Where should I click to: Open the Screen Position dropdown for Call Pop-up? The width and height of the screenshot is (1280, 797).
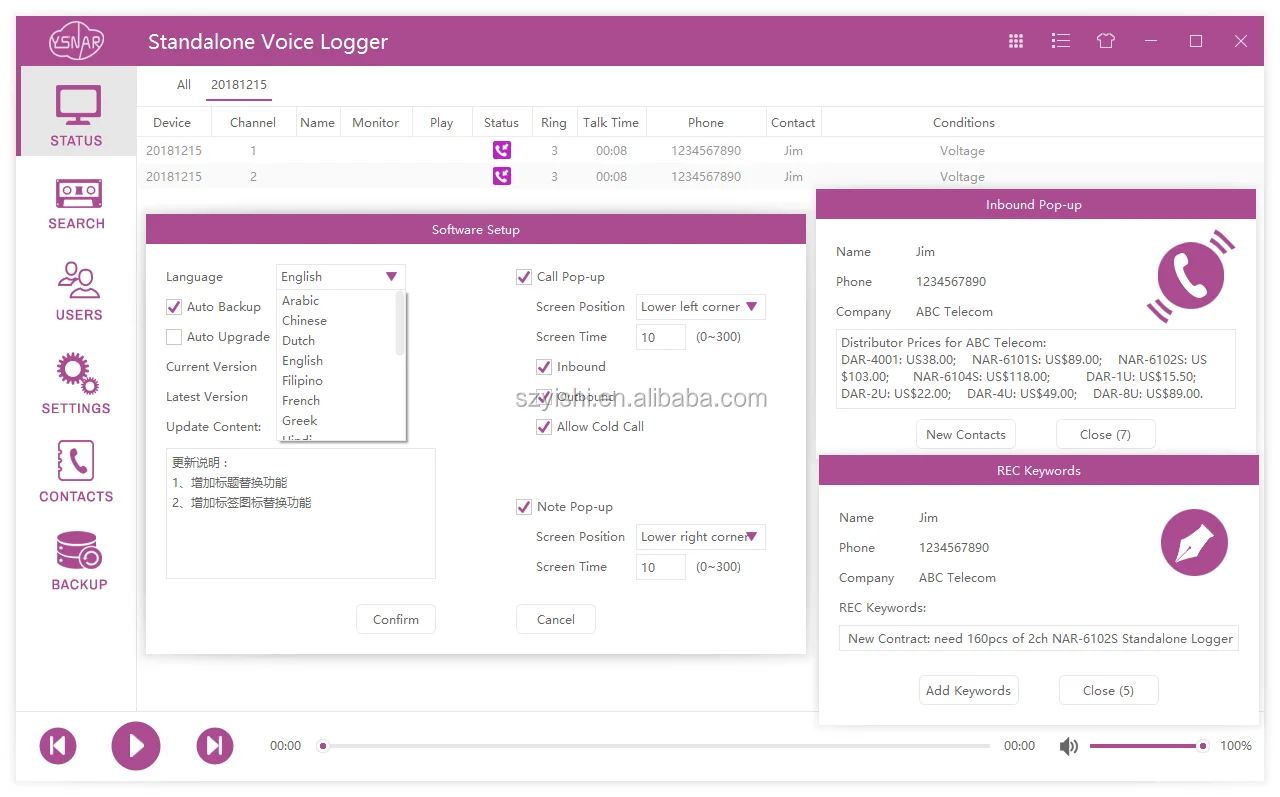tap(700, 306)
